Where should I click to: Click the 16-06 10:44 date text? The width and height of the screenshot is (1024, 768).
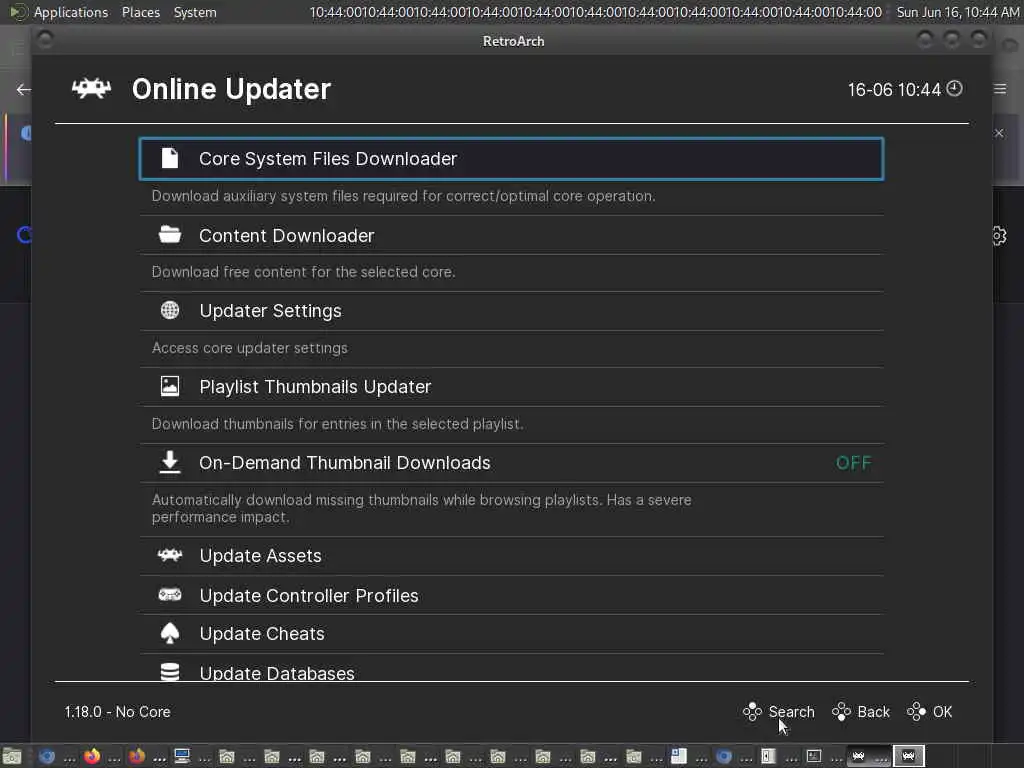coord(894,89)
